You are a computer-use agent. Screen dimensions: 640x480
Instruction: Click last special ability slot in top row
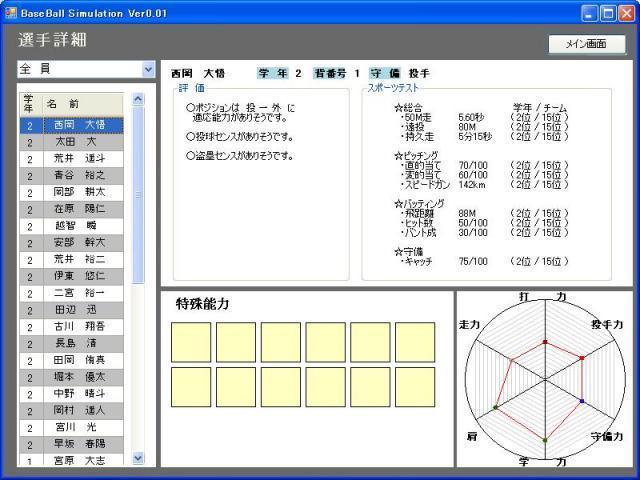point(415,342)
